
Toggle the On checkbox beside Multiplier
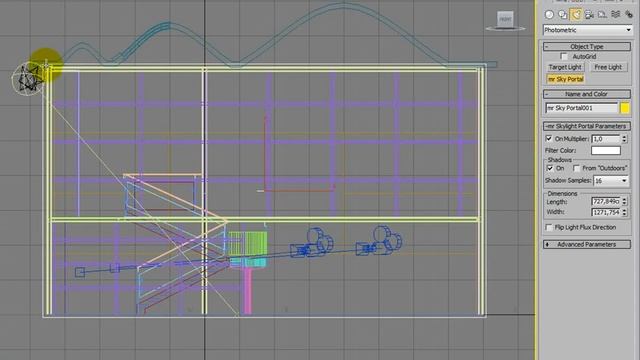[x=549, y=139]
